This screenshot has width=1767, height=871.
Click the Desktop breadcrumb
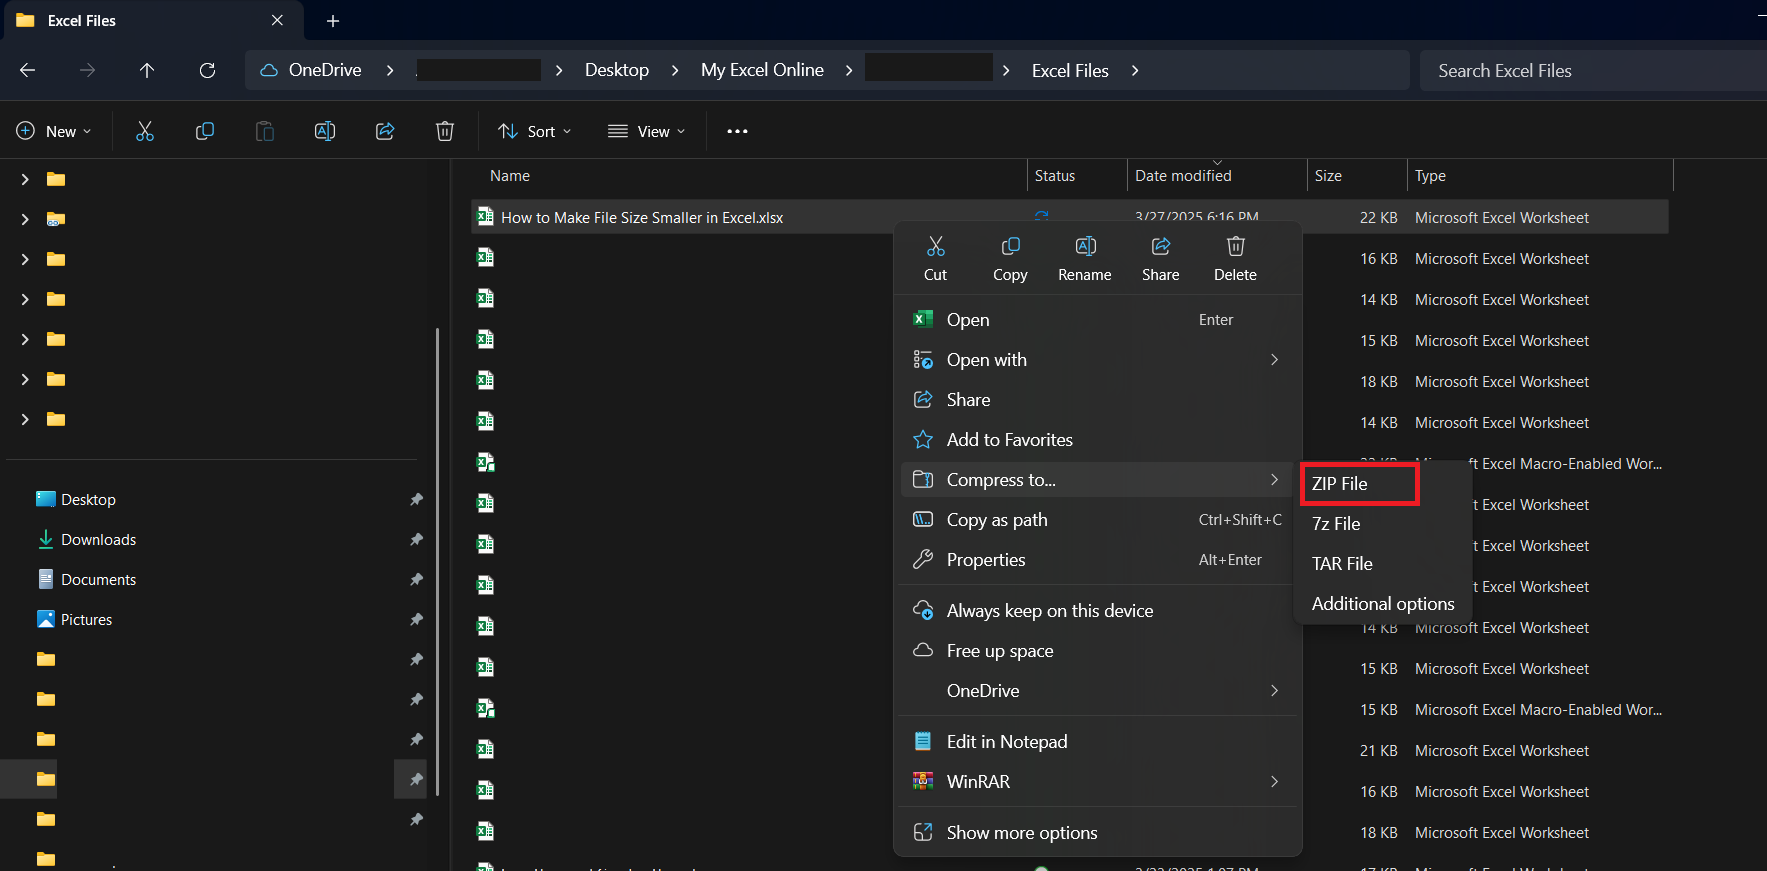pyautogui.click(x=617, y=70)
